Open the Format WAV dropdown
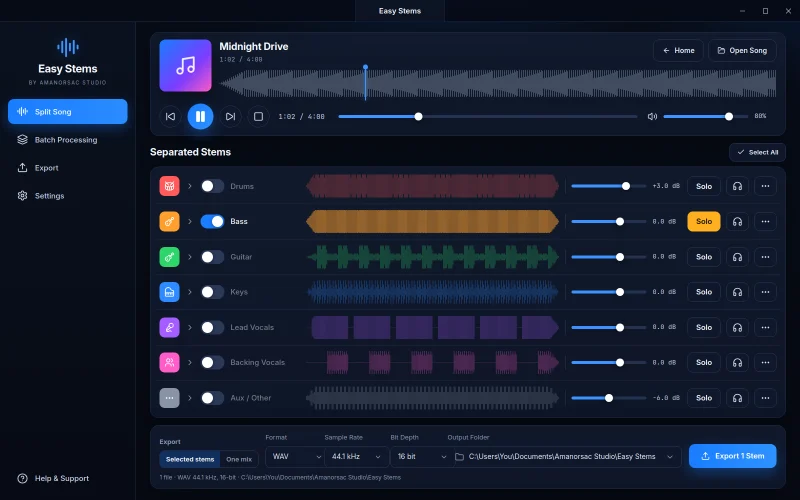Image resolution: width=800 pixels, height=500 pixels. click(294, 457)
